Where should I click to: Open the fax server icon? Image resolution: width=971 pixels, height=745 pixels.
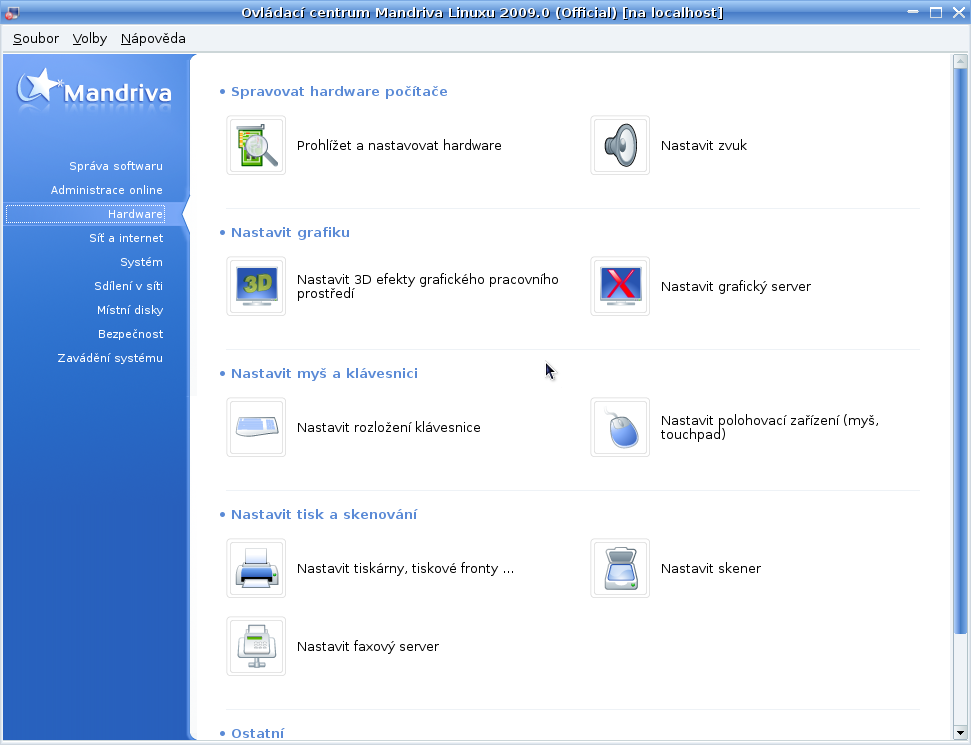pyautogui.click(x=256, y=646)
